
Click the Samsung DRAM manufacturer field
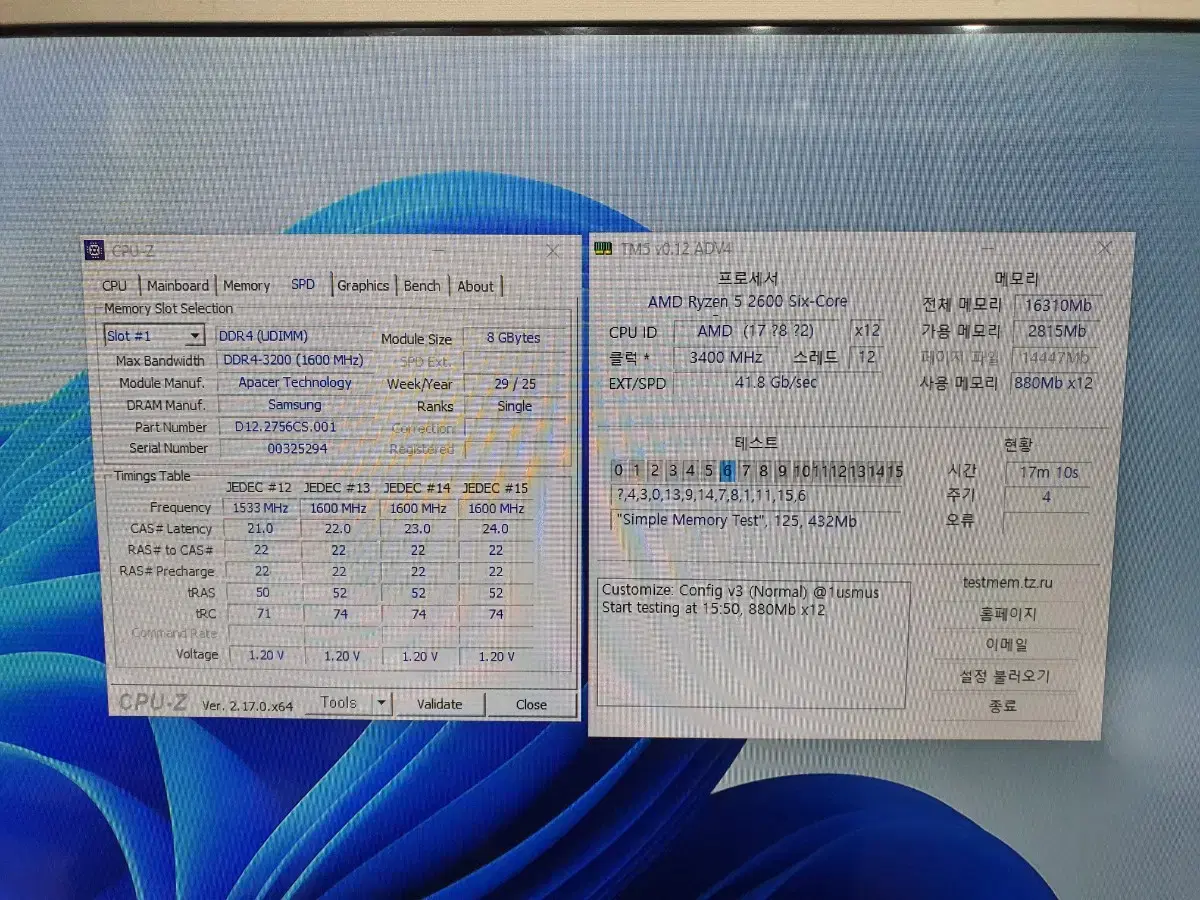coord(295,405)
